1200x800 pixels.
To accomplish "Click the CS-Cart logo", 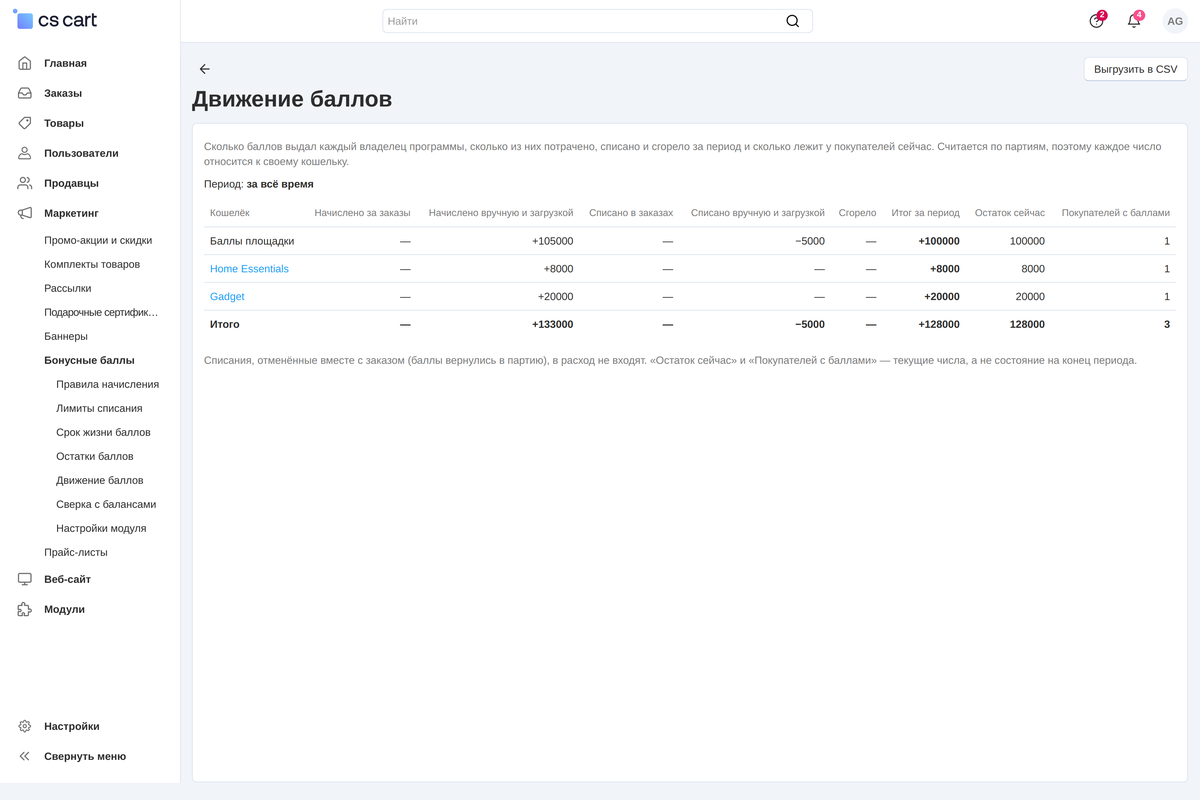I will [x=55, y=20].
